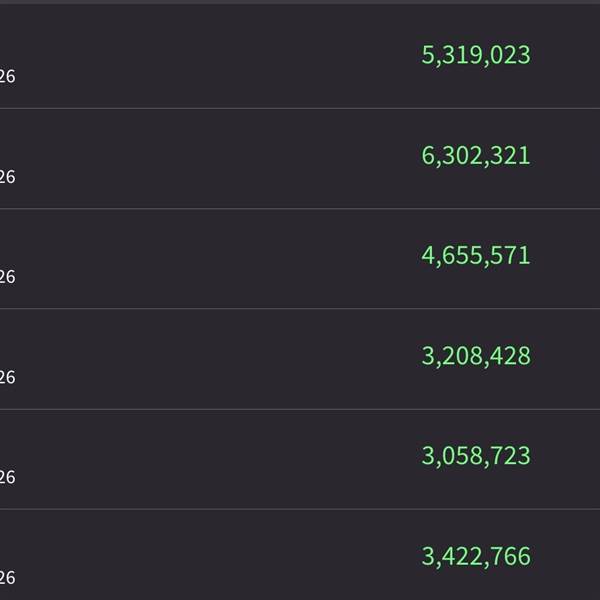Image resolution: width=600 pixels, height=600 pixels.
Task: Click the "26" text in the 6,302,321 row
Action: (7, 177)
